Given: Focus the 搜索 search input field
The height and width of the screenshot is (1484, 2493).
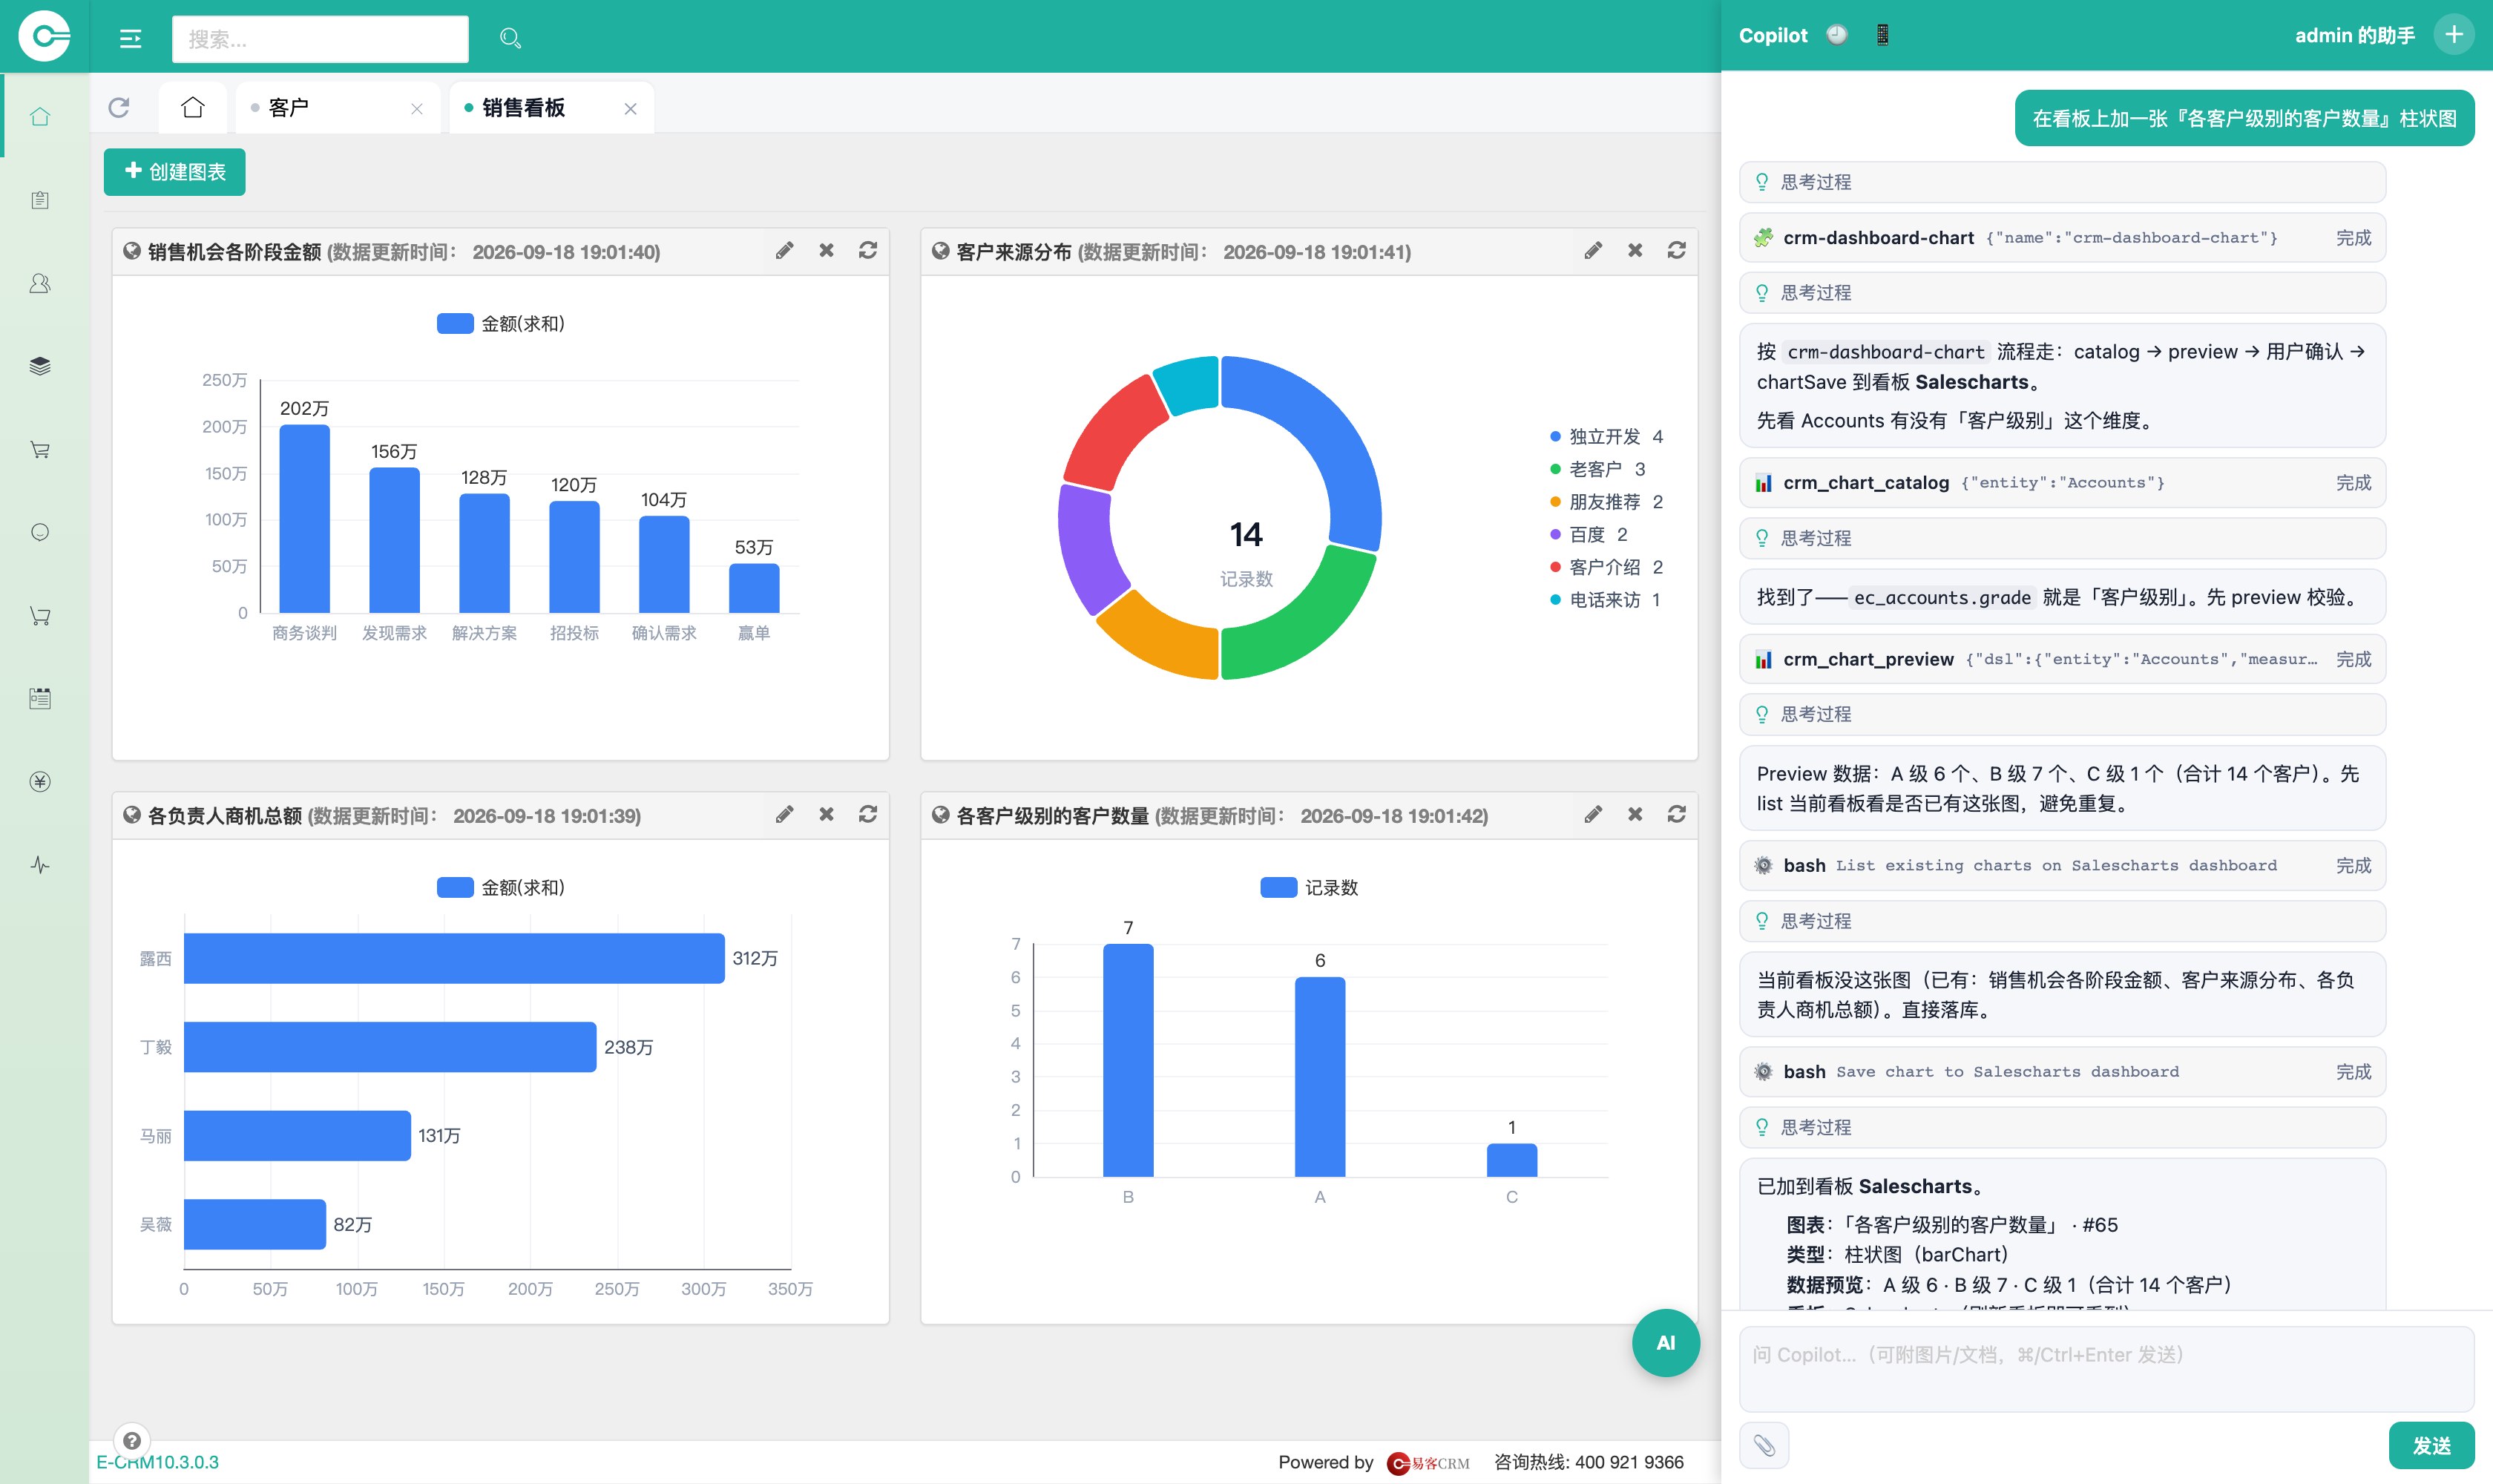Looking at the screenshot, I should (x=320, y=39).
